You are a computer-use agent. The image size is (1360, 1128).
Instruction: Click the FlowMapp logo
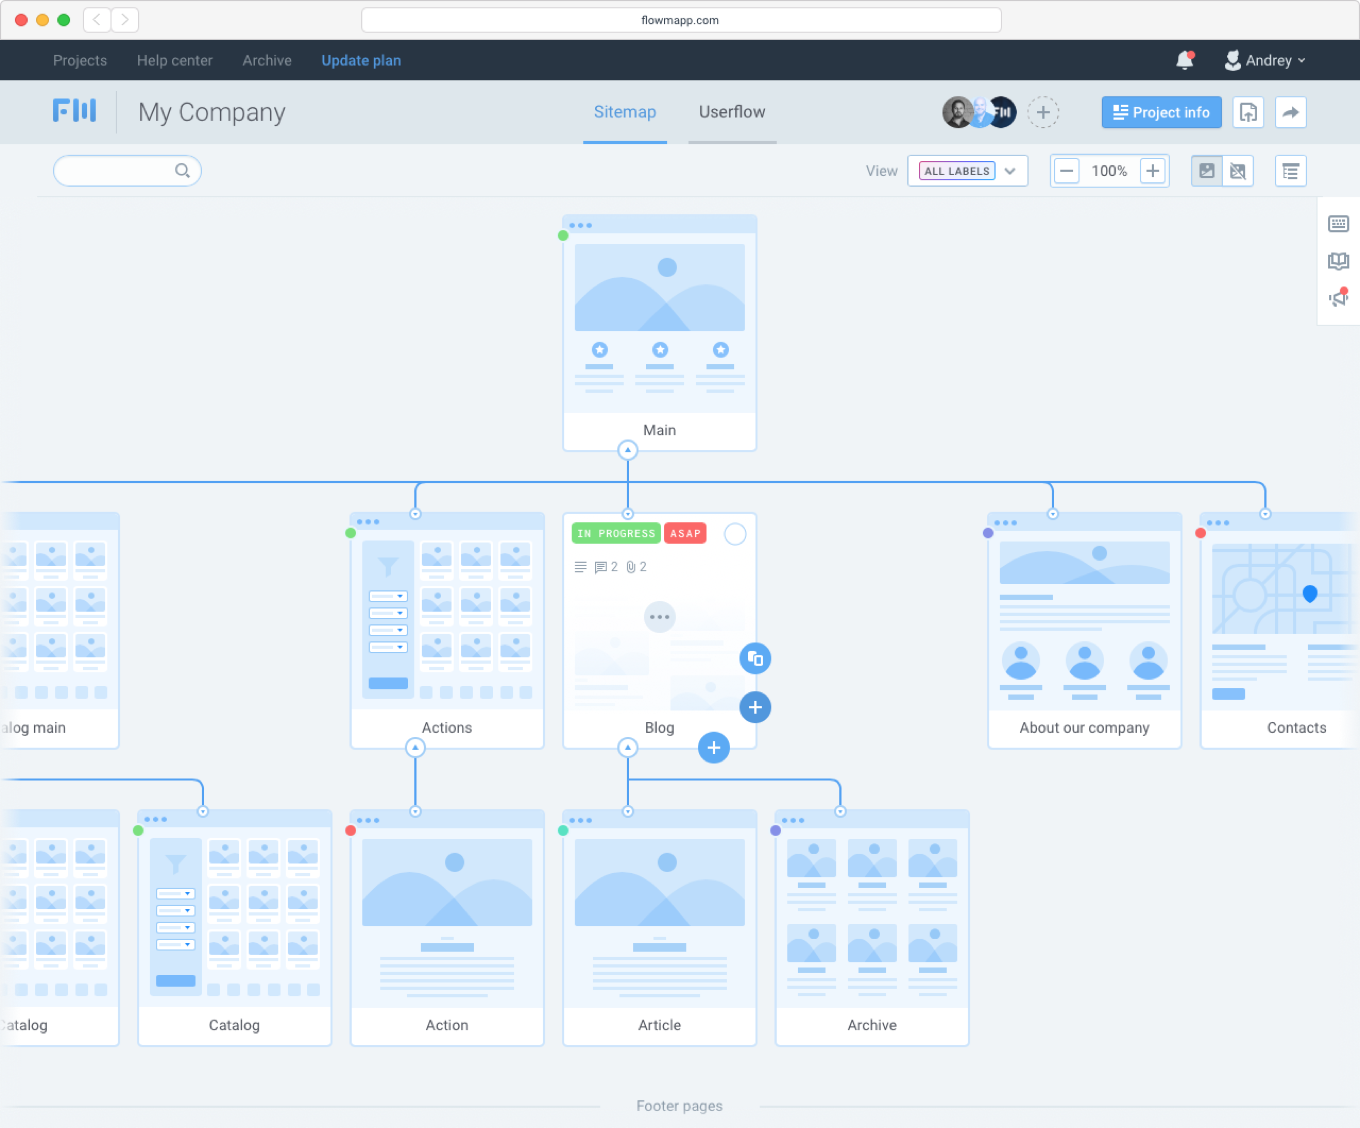pyautogui.click(x=75, y=110)
